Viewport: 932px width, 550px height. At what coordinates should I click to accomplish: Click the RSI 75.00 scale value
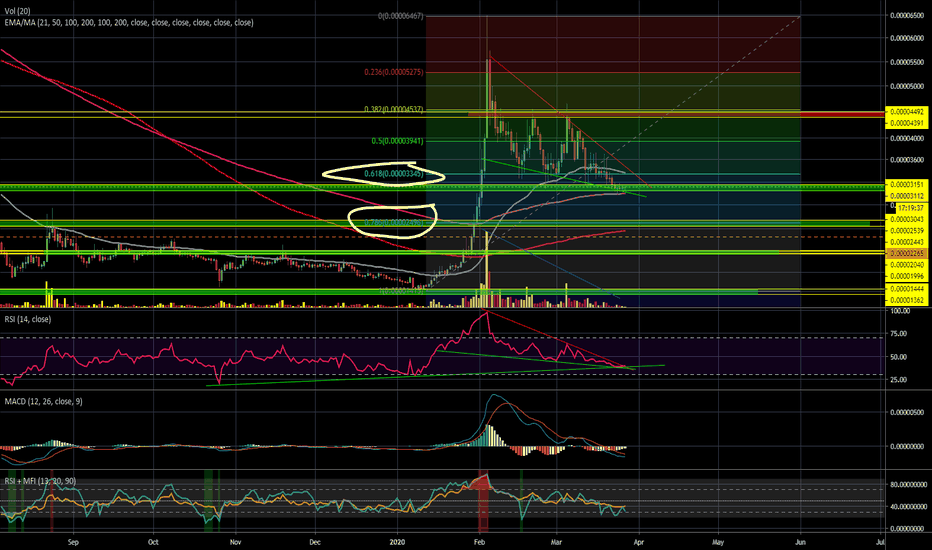pos(898,334)
